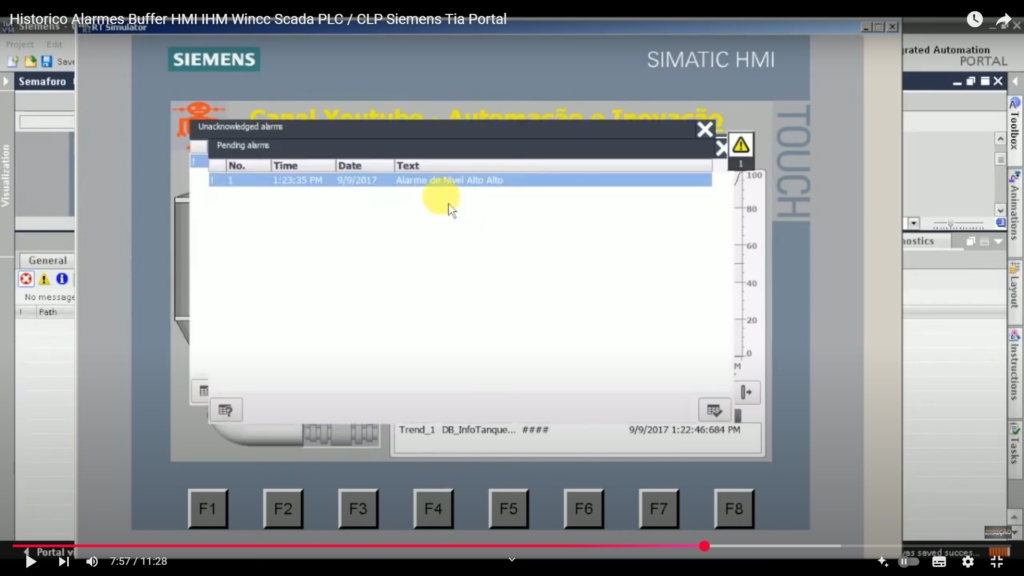Toggle the error filter icon in the messages pane
The width and height of the screenshot is (1024, 576).
(26, 280)
